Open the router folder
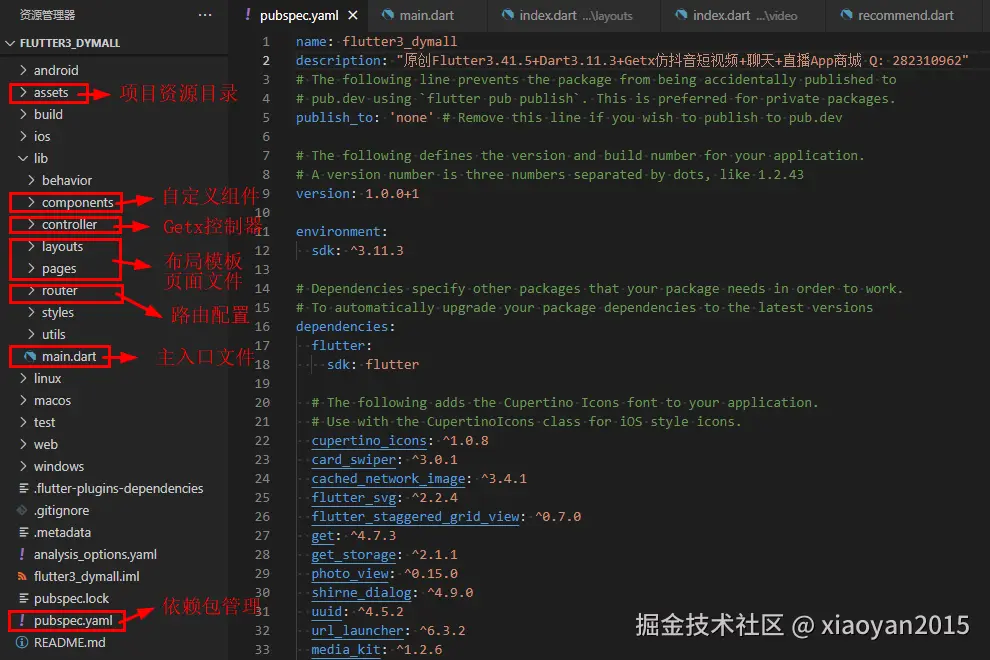990x660 pixels. [59, 291]
